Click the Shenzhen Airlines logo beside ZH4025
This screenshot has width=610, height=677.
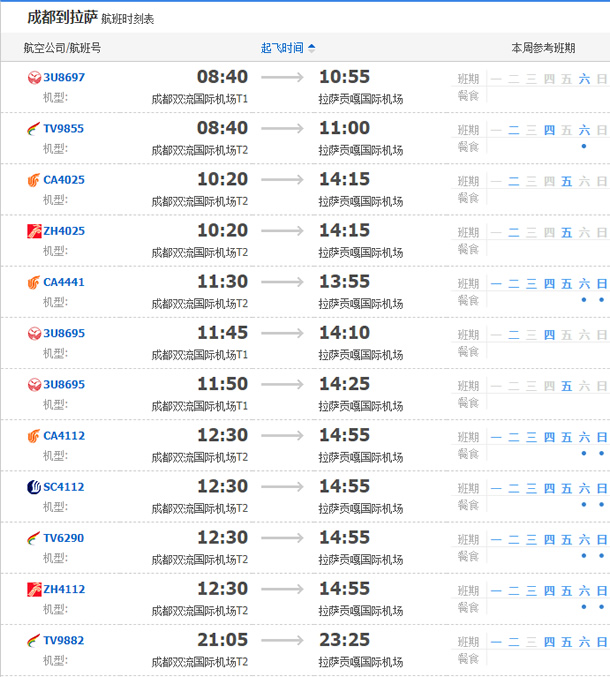(34, 231)
